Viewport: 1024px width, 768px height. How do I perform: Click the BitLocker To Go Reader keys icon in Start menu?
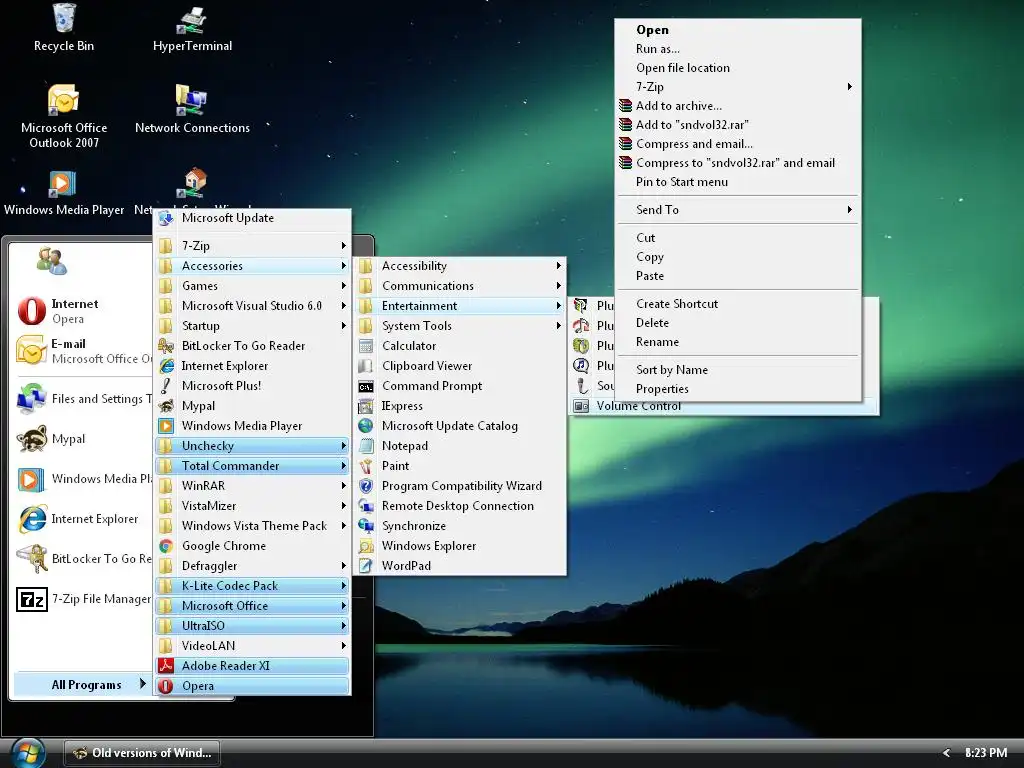(31, 558)
